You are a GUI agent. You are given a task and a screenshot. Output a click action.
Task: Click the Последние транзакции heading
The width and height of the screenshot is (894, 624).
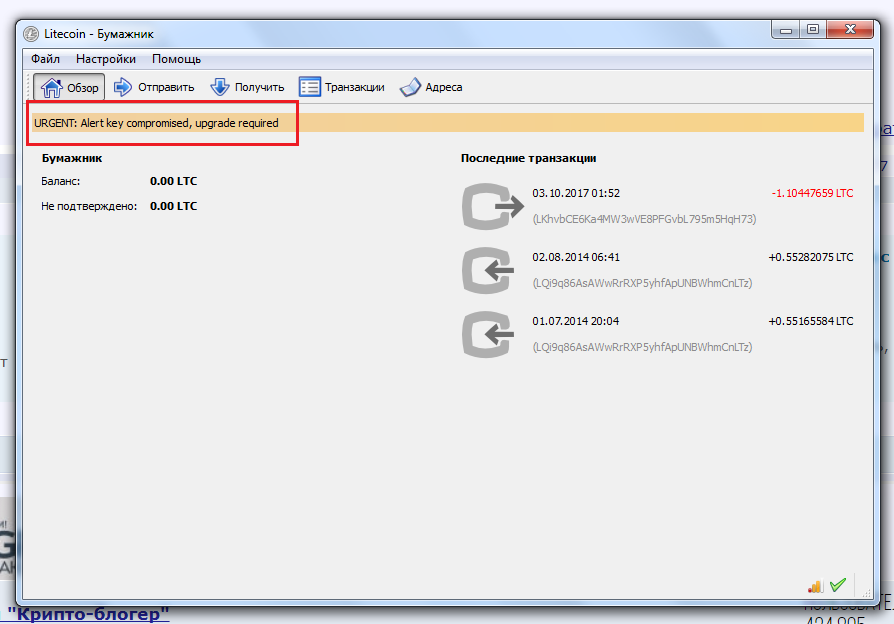pyautogui.click(x=529, y=159)
